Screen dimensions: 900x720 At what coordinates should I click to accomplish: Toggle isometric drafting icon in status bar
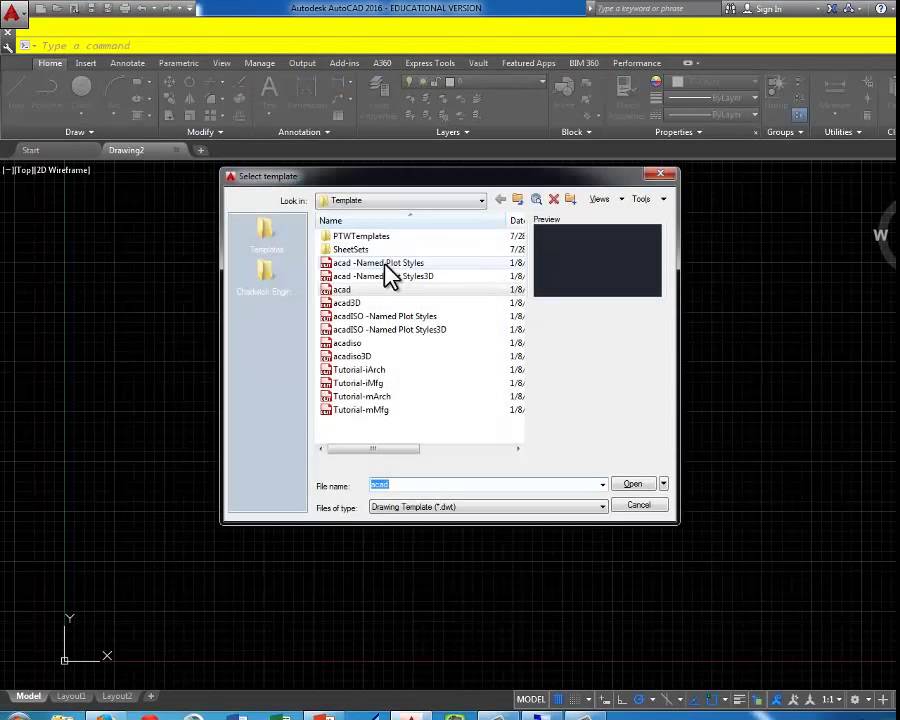tap(666, 699)
